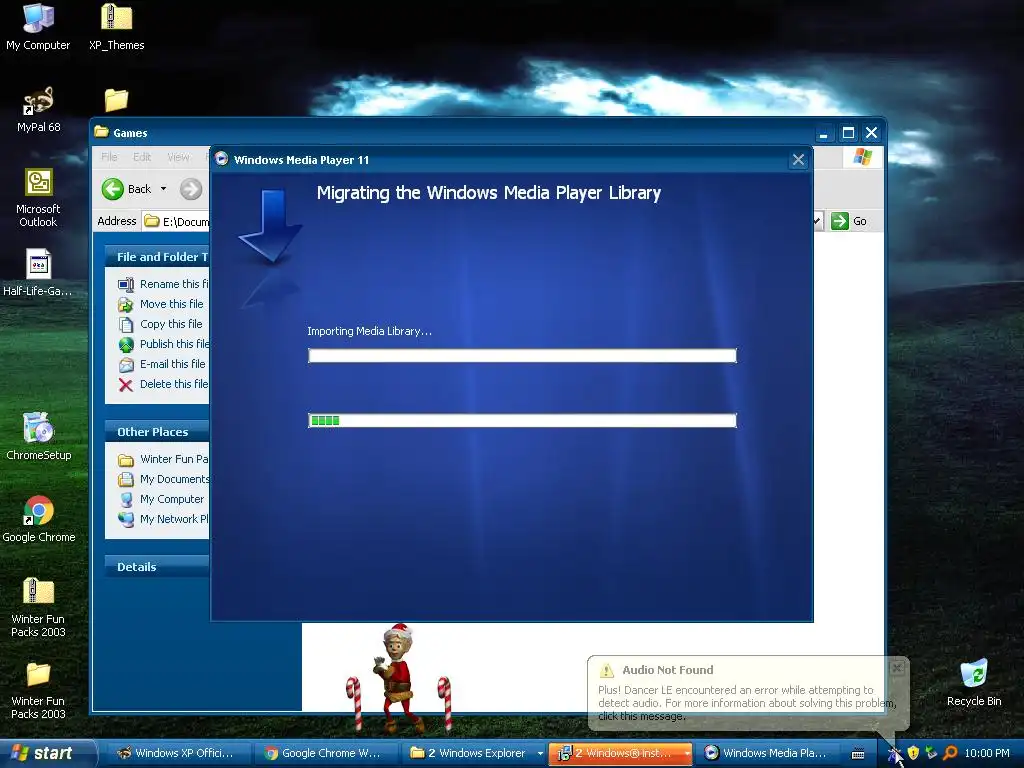
Task: Click the Games window title bar folder icon
Action: (x=101, y=132)
